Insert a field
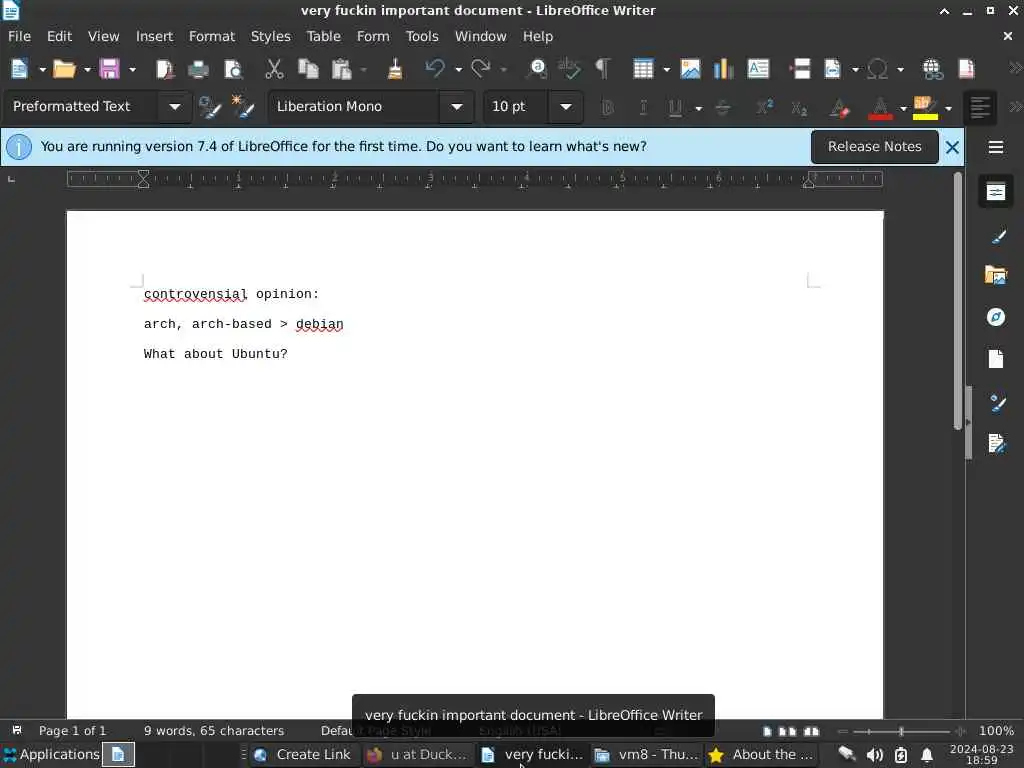The height and width of the screenshot is (768, 1024). pyautogui.click(x=833, y=69)
